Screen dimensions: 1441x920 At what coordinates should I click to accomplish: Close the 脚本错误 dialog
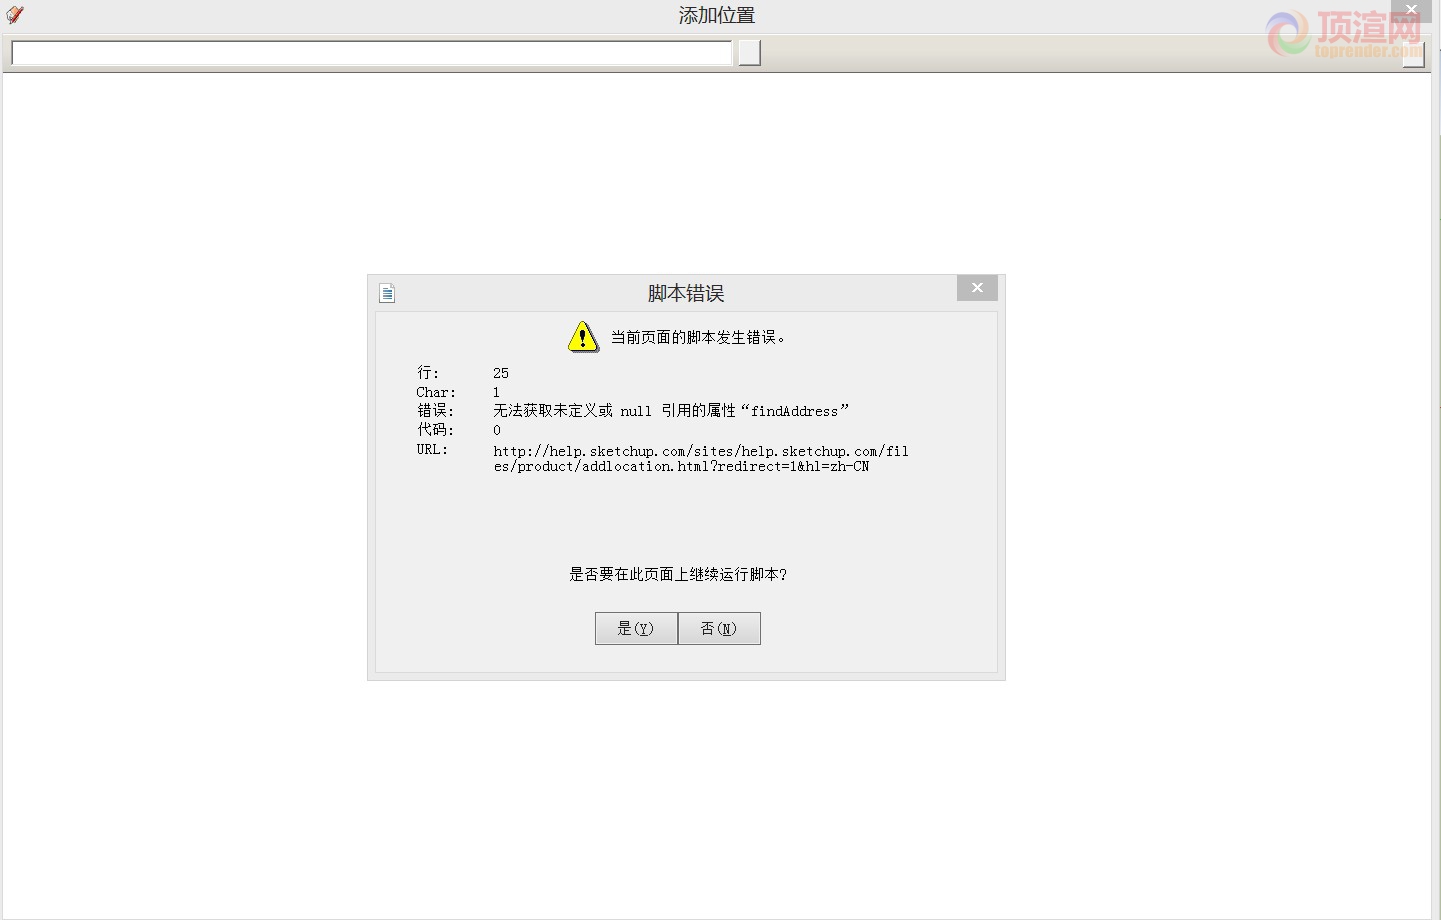tap(977, 288)
